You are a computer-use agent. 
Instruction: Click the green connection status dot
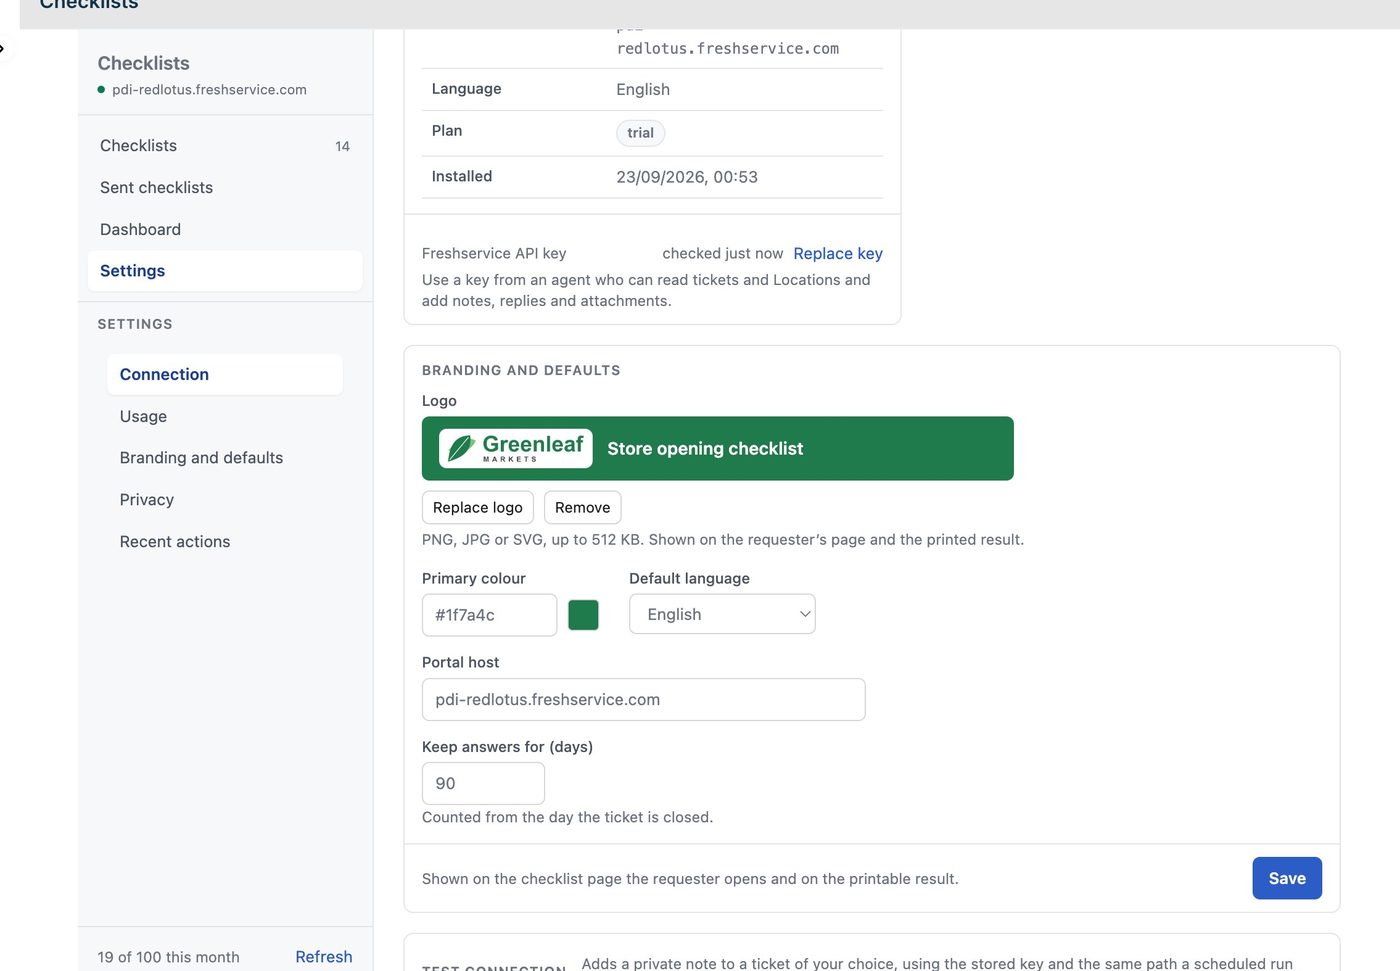coord(101,90)
